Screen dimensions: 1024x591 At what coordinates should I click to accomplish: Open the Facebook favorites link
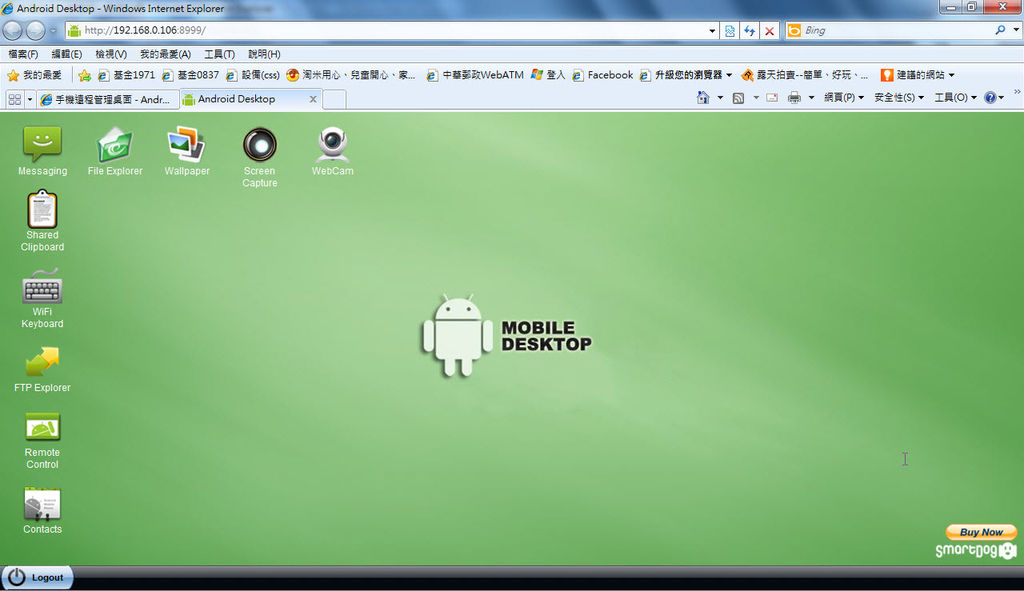pos(603,75)
